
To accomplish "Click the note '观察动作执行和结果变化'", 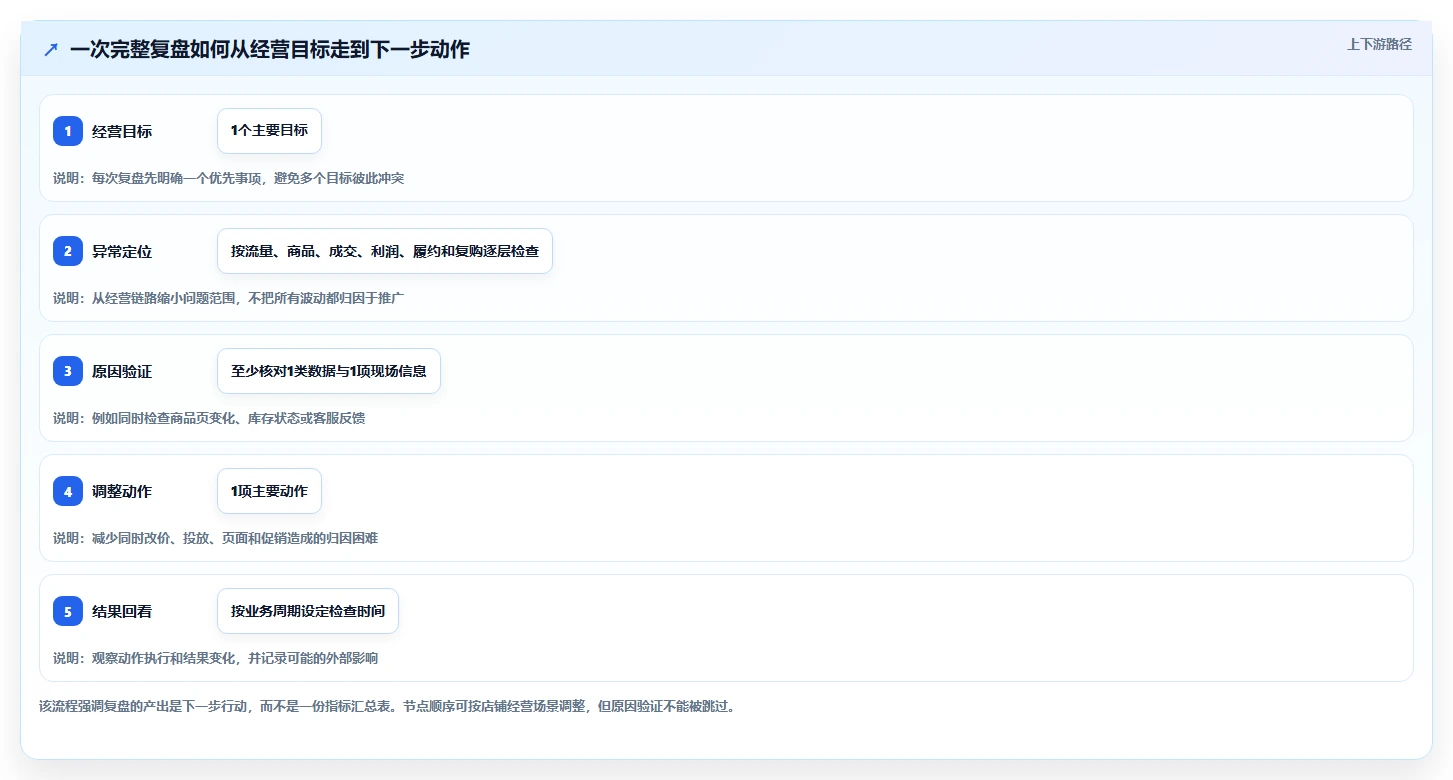I will coord(163,658).
